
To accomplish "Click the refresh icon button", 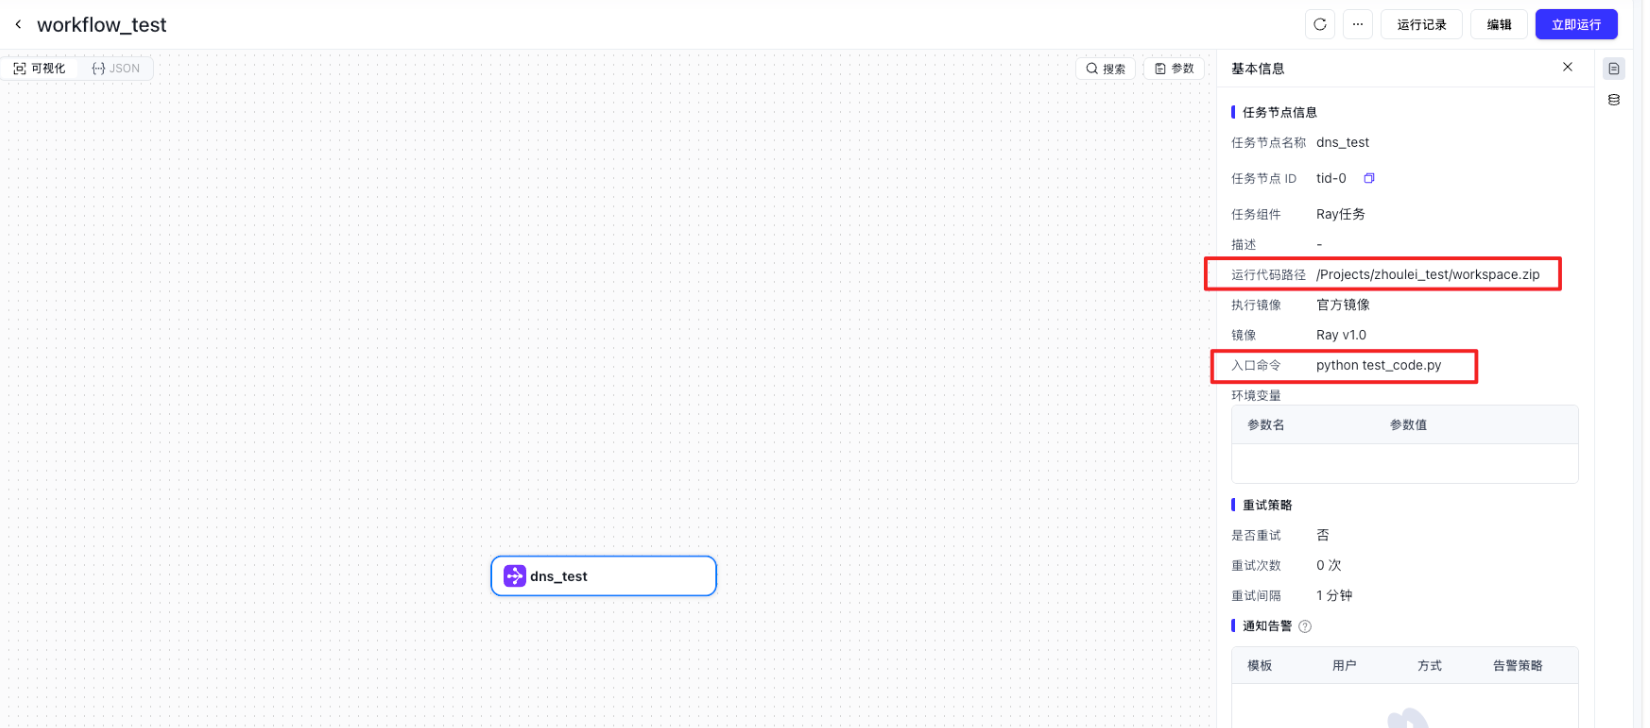I will [1320, 25].
